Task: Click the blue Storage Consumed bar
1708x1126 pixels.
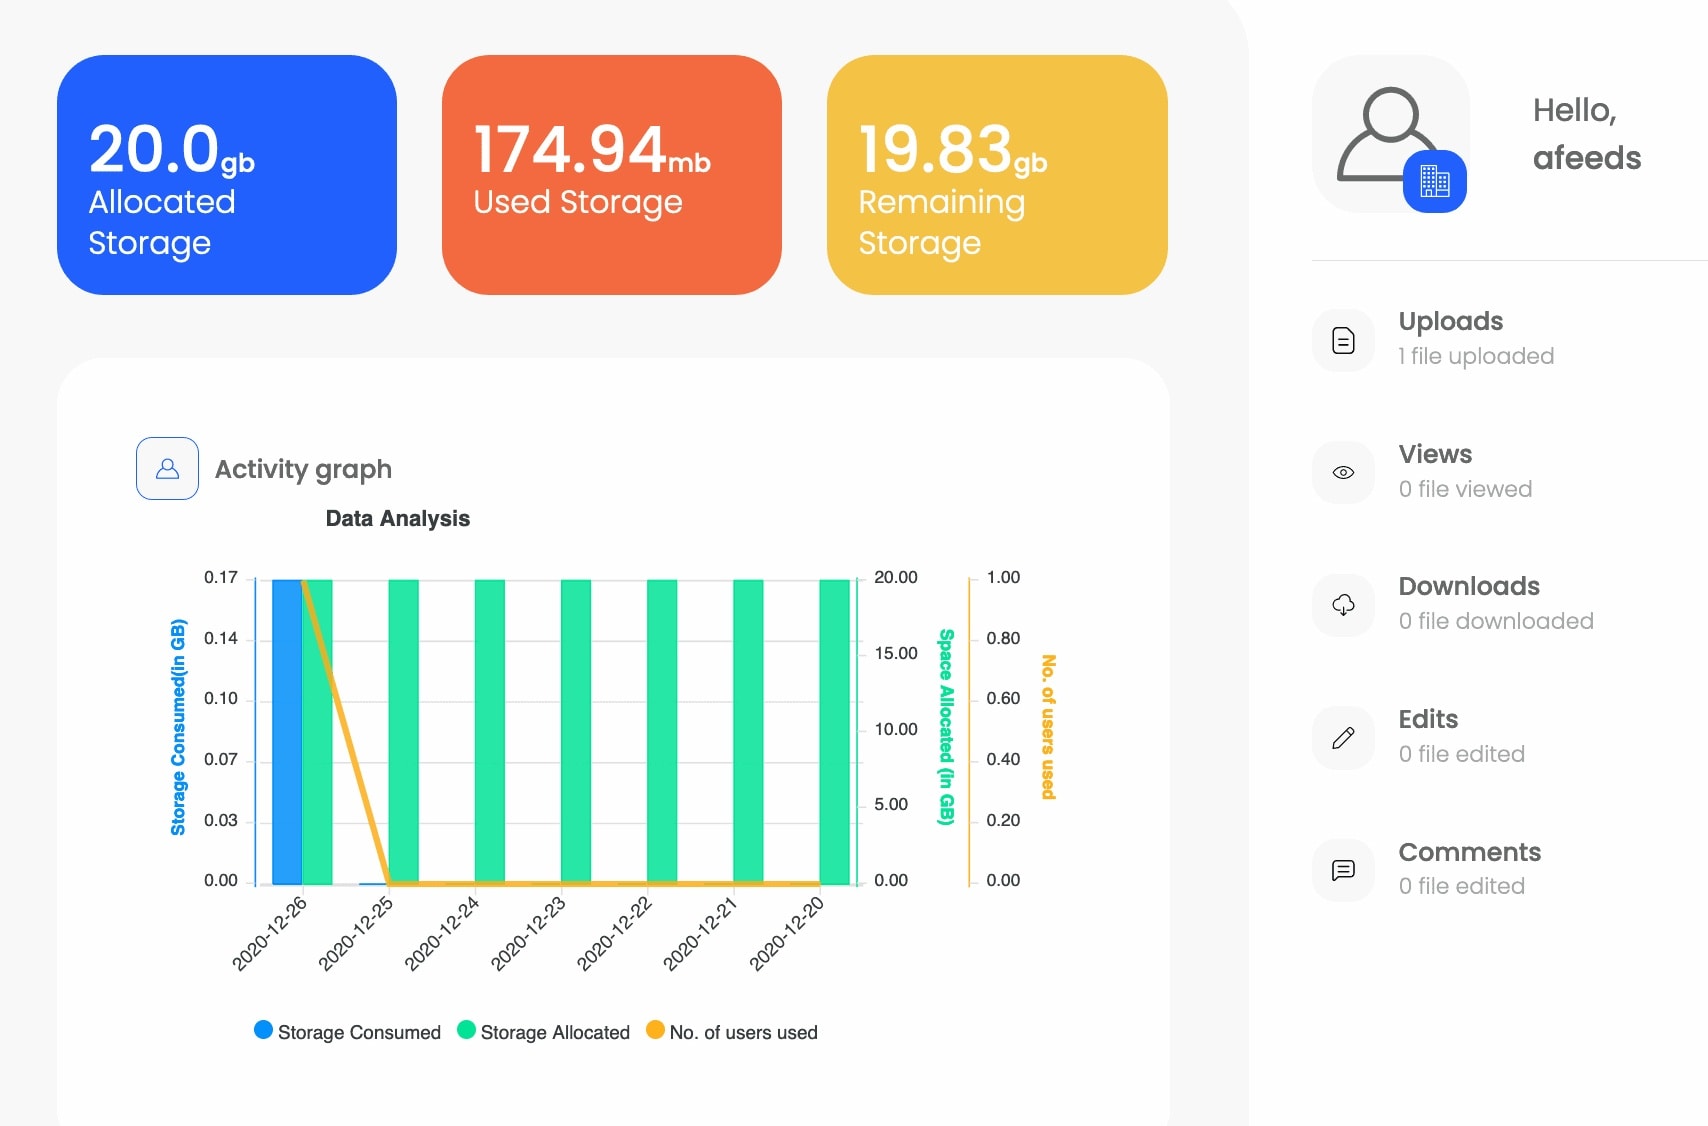Action: [287, 732]
